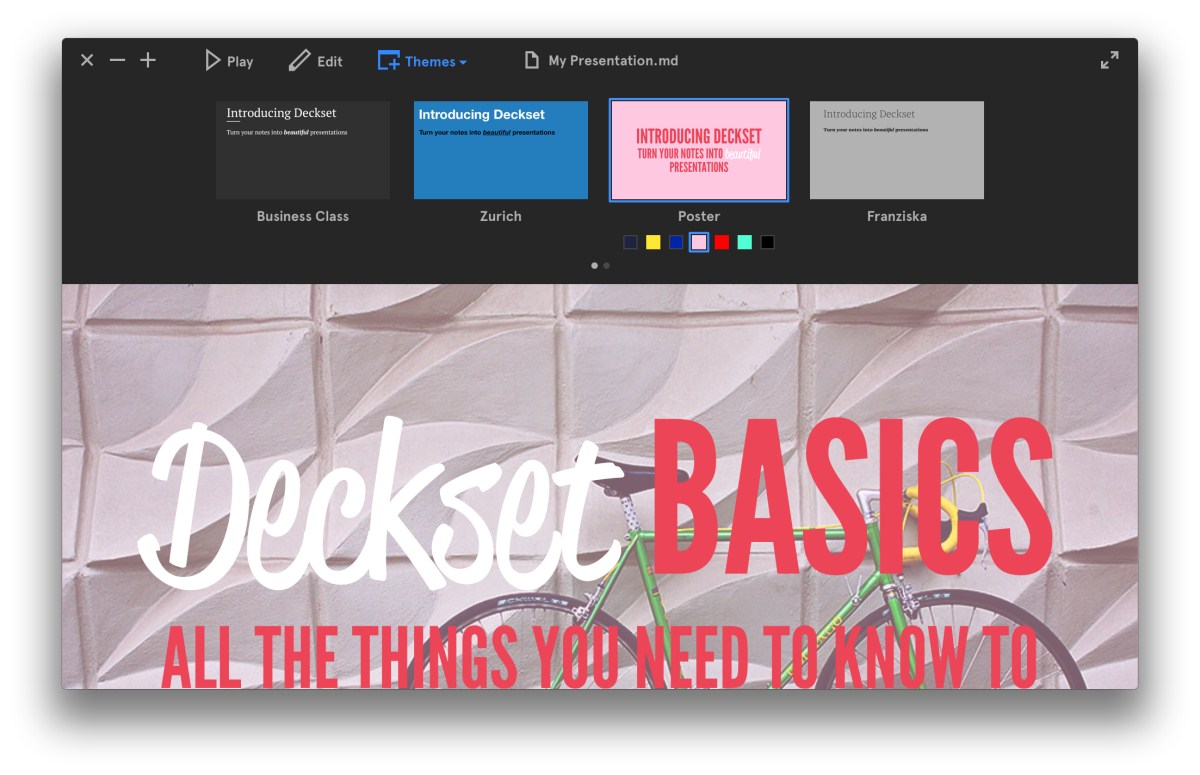Click the My Presentation.md title text
This screenshot has width=1200, height=775.
[x=613, y=61]
